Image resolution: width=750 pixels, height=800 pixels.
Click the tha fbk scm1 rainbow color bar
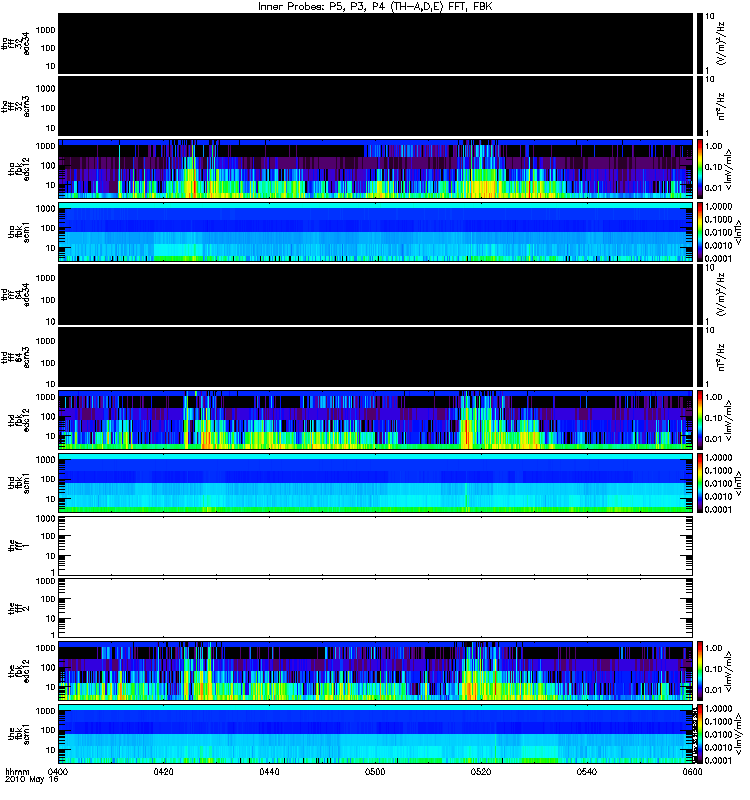click(x=700, y=232)
